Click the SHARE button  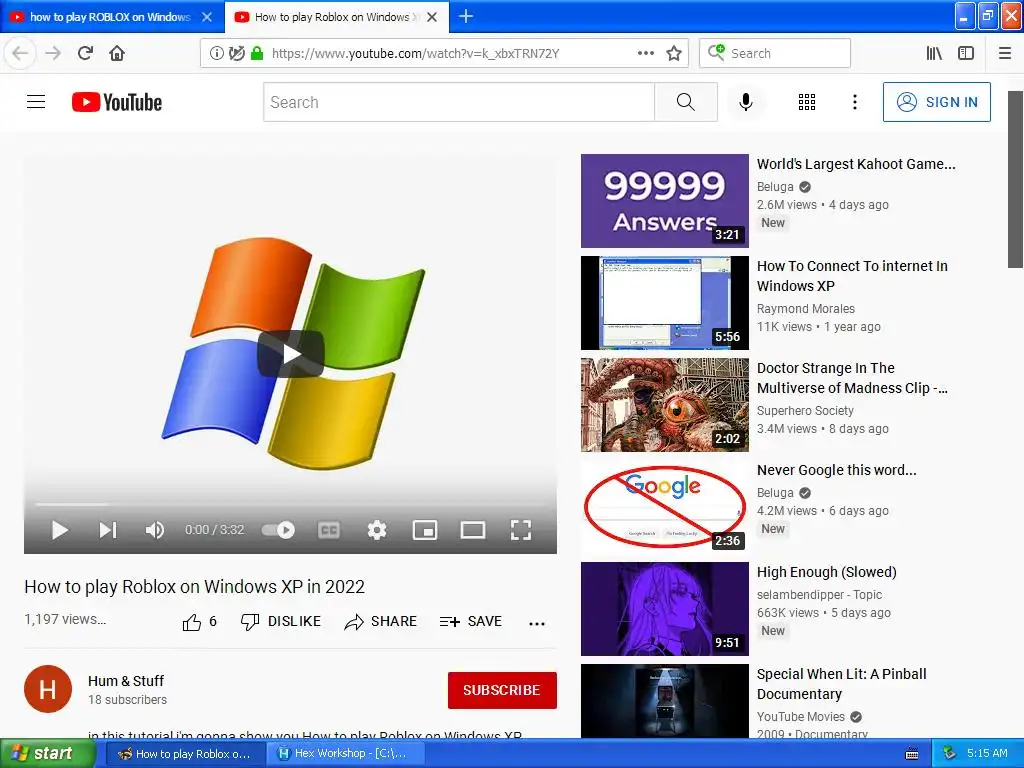381,622
